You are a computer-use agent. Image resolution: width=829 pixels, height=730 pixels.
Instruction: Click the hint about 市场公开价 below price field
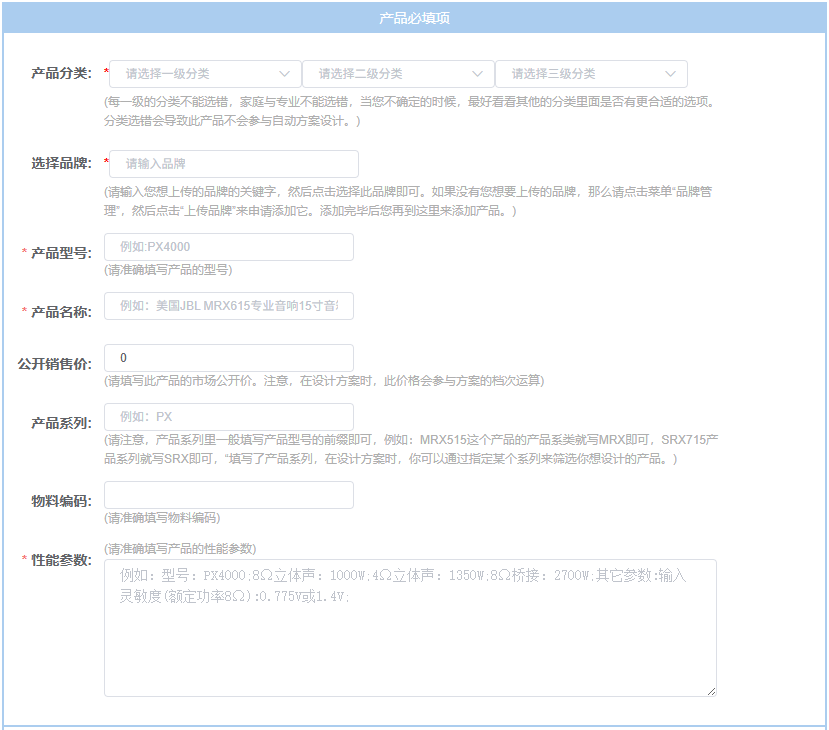tap(324, 381)
